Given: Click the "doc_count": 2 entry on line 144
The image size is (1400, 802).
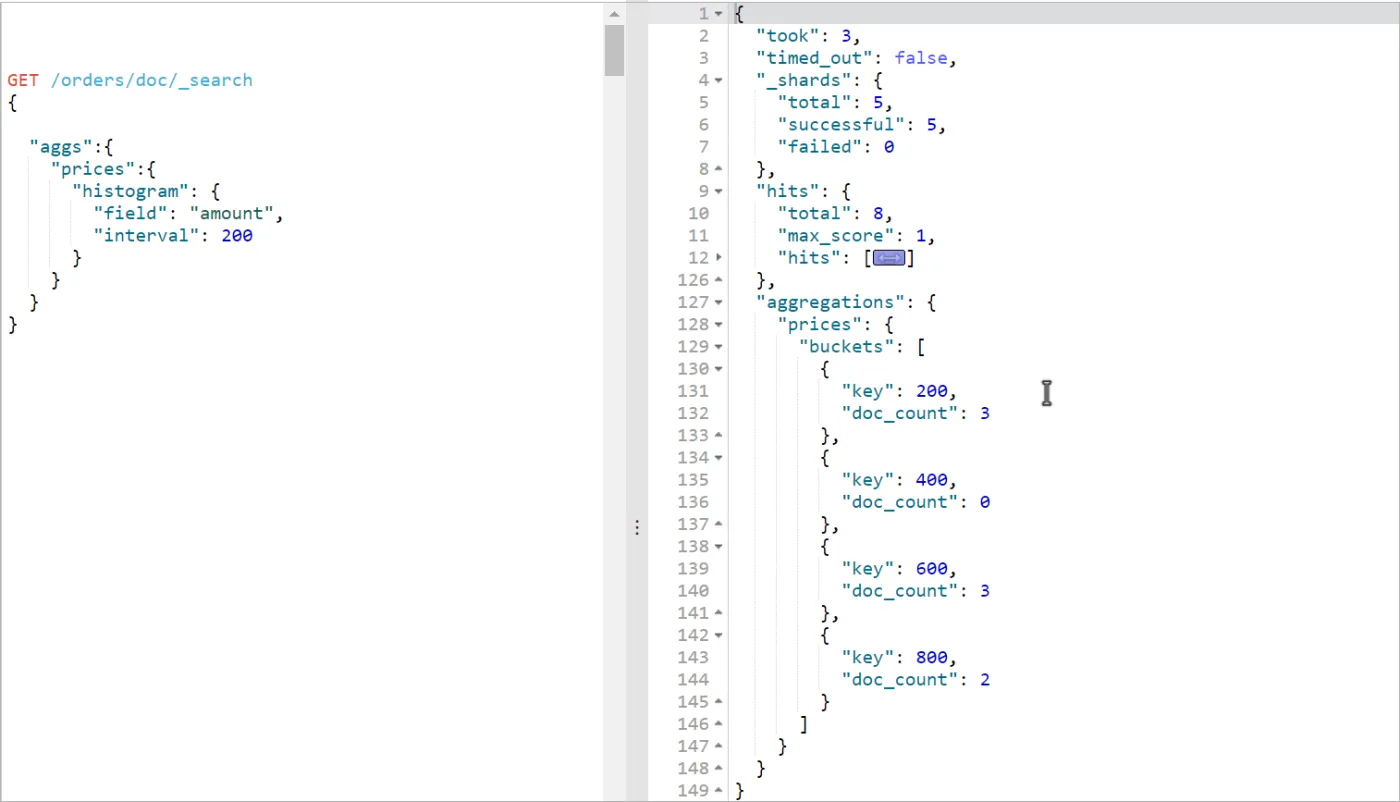Looking at the screenshot, I should point(916,679).
